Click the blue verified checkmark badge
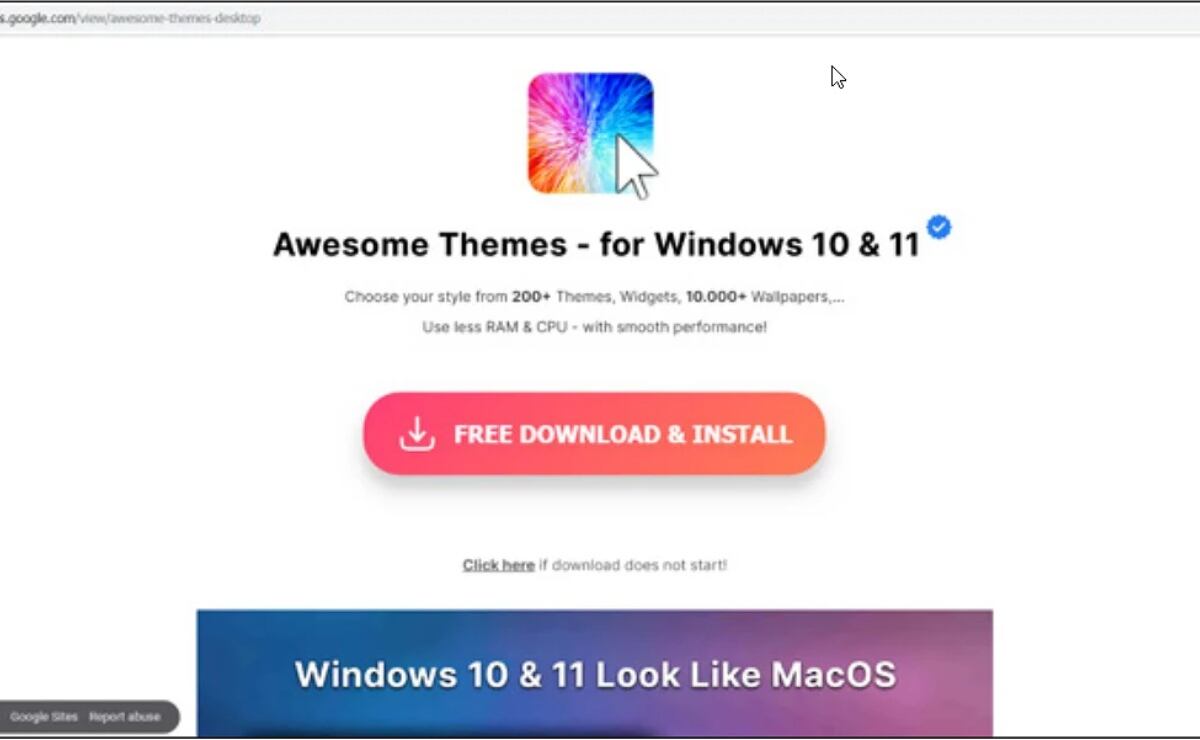Image resolution: width=1200 pixels, height=740 pixels. 938,227
